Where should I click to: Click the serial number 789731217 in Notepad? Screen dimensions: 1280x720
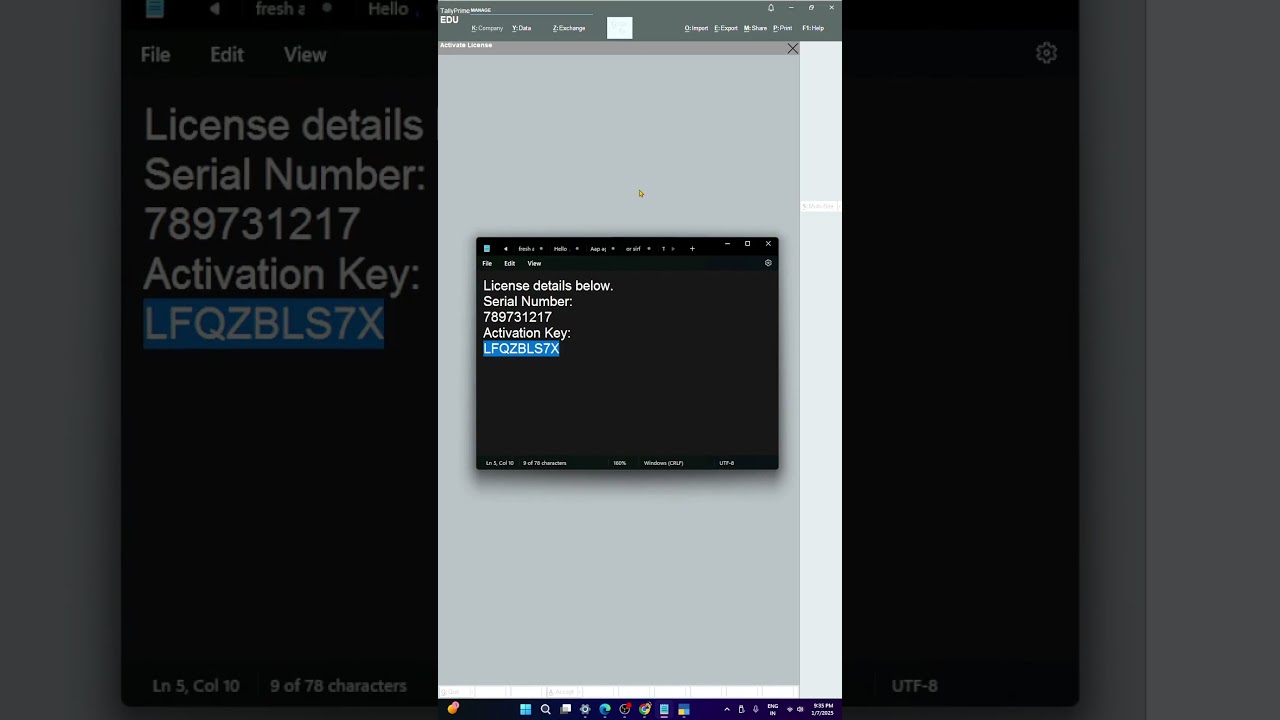[x=517, y=317]
